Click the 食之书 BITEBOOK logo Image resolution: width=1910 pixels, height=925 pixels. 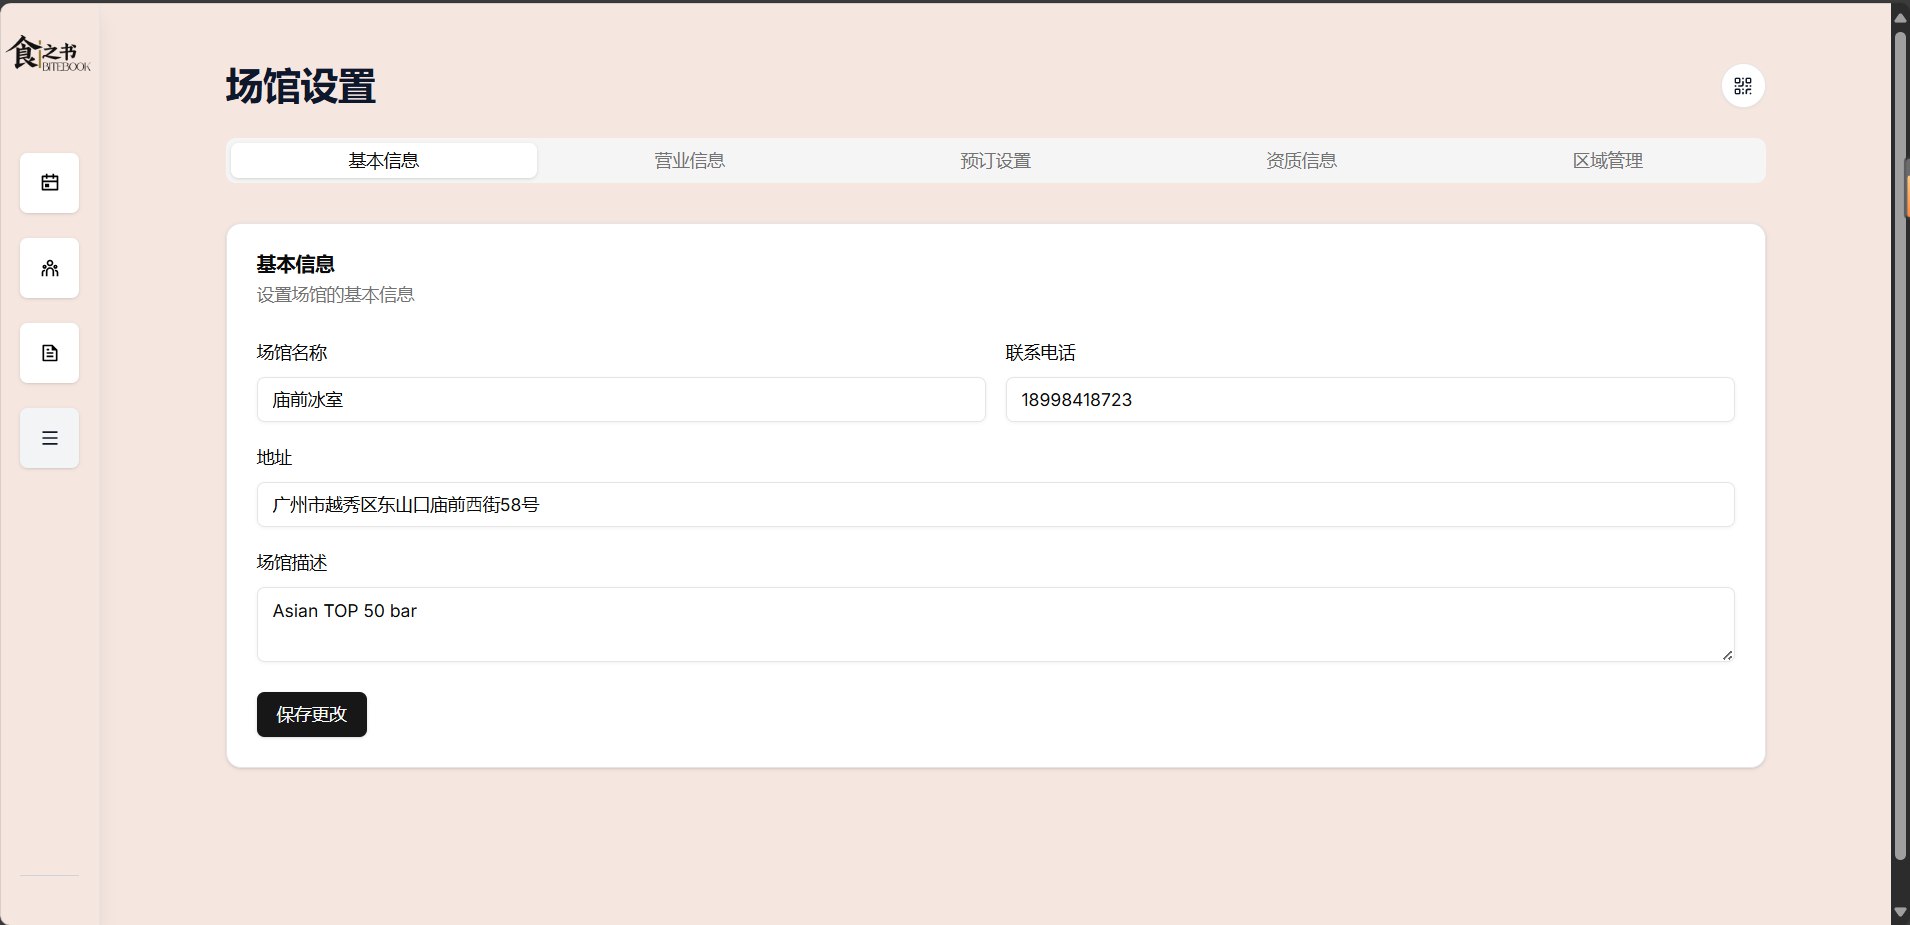pos(48,54)
